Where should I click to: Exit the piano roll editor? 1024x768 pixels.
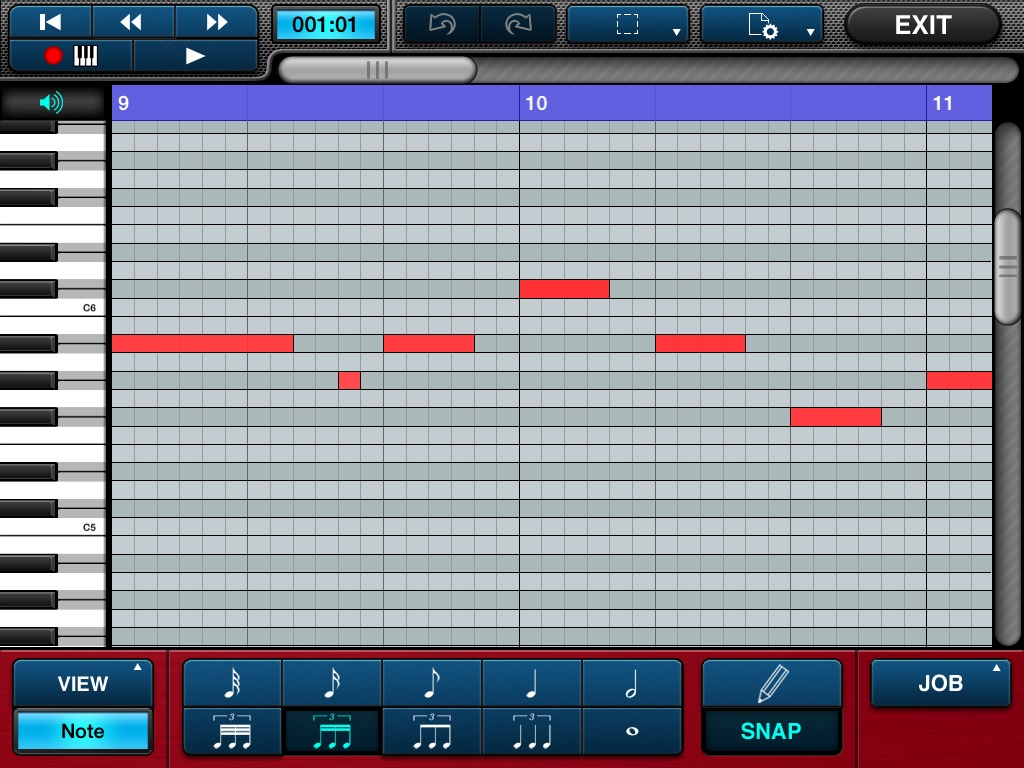(923, 25)
